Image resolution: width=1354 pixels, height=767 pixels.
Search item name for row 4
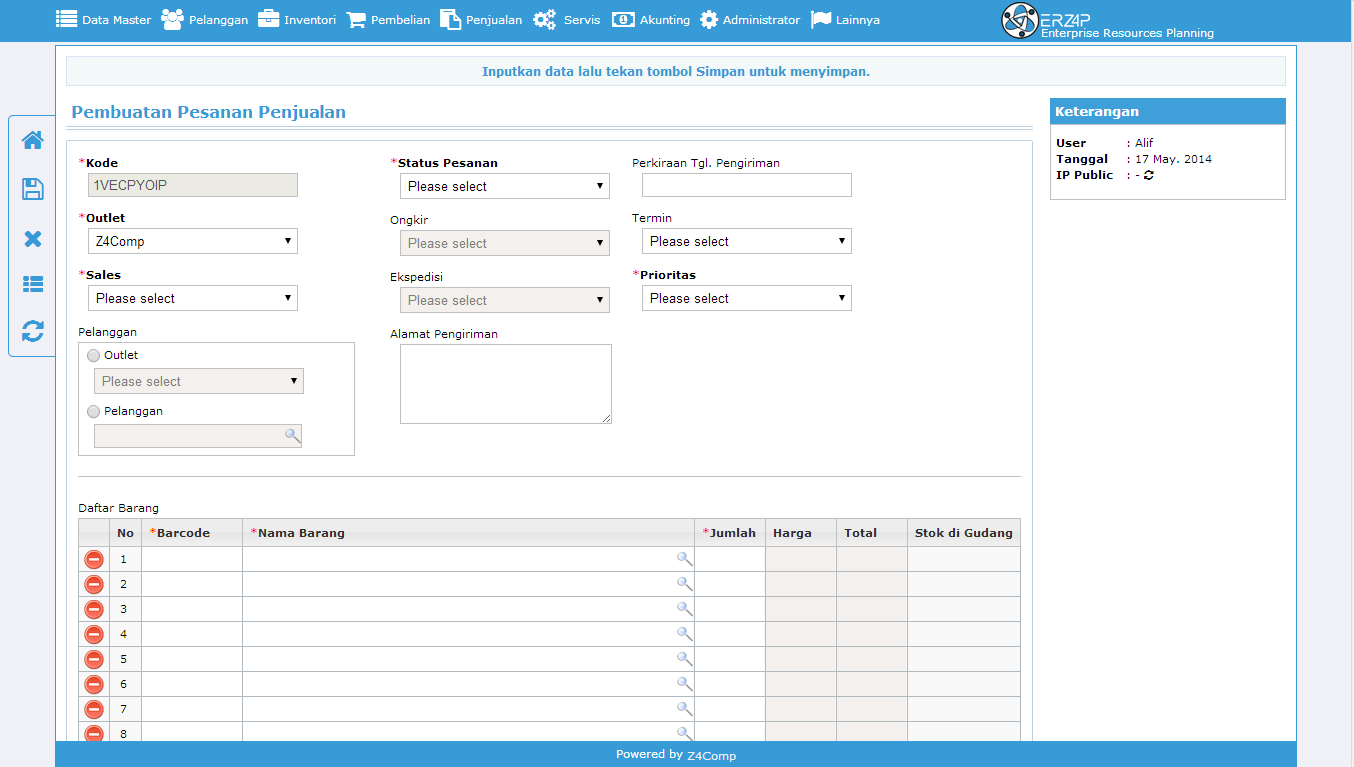(x=684, y=634)
